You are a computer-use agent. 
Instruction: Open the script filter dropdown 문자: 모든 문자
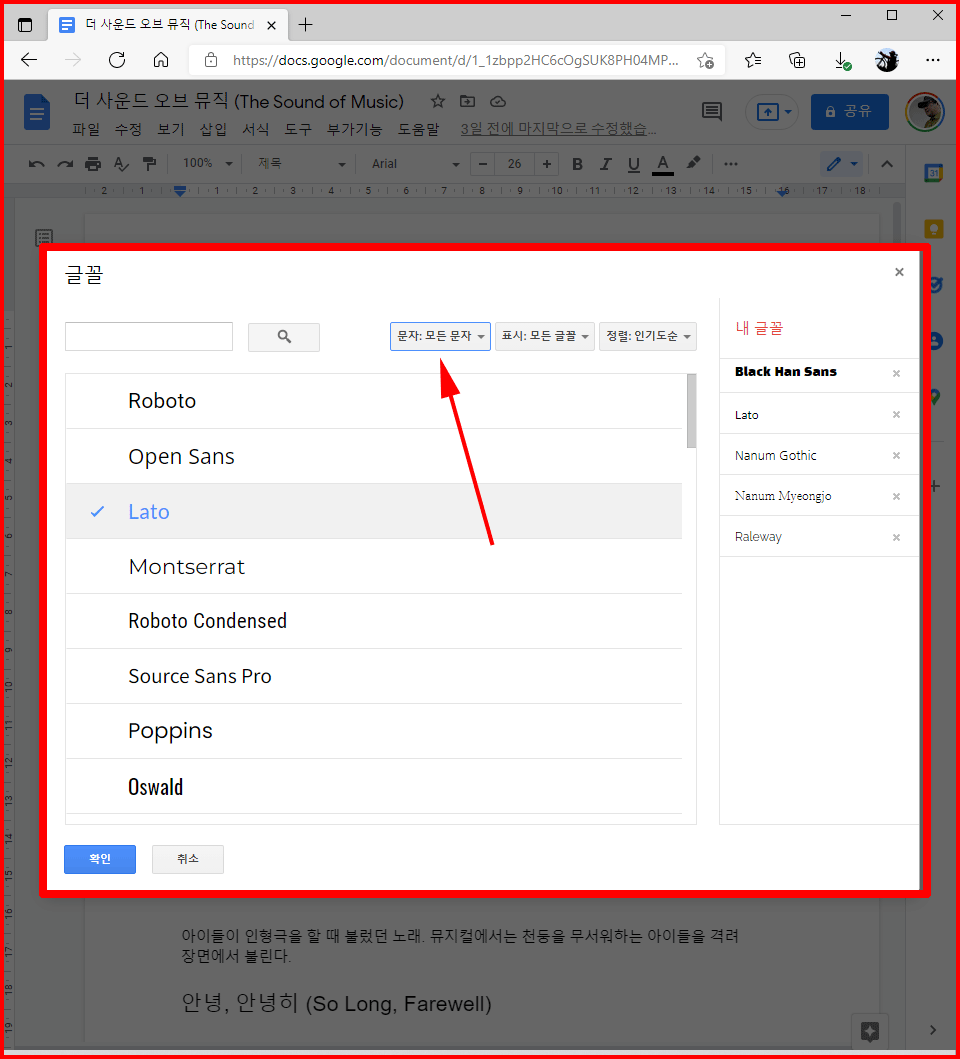coord(440,336)
